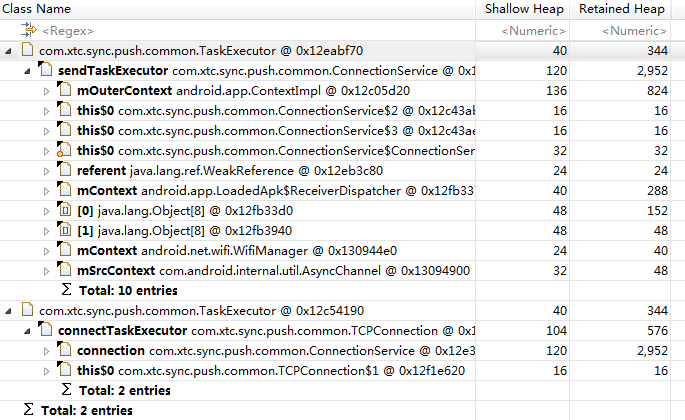Click the WifiManager mContext object icon
685x420 pixels.
pyautogui.click(x=65, y=251)
